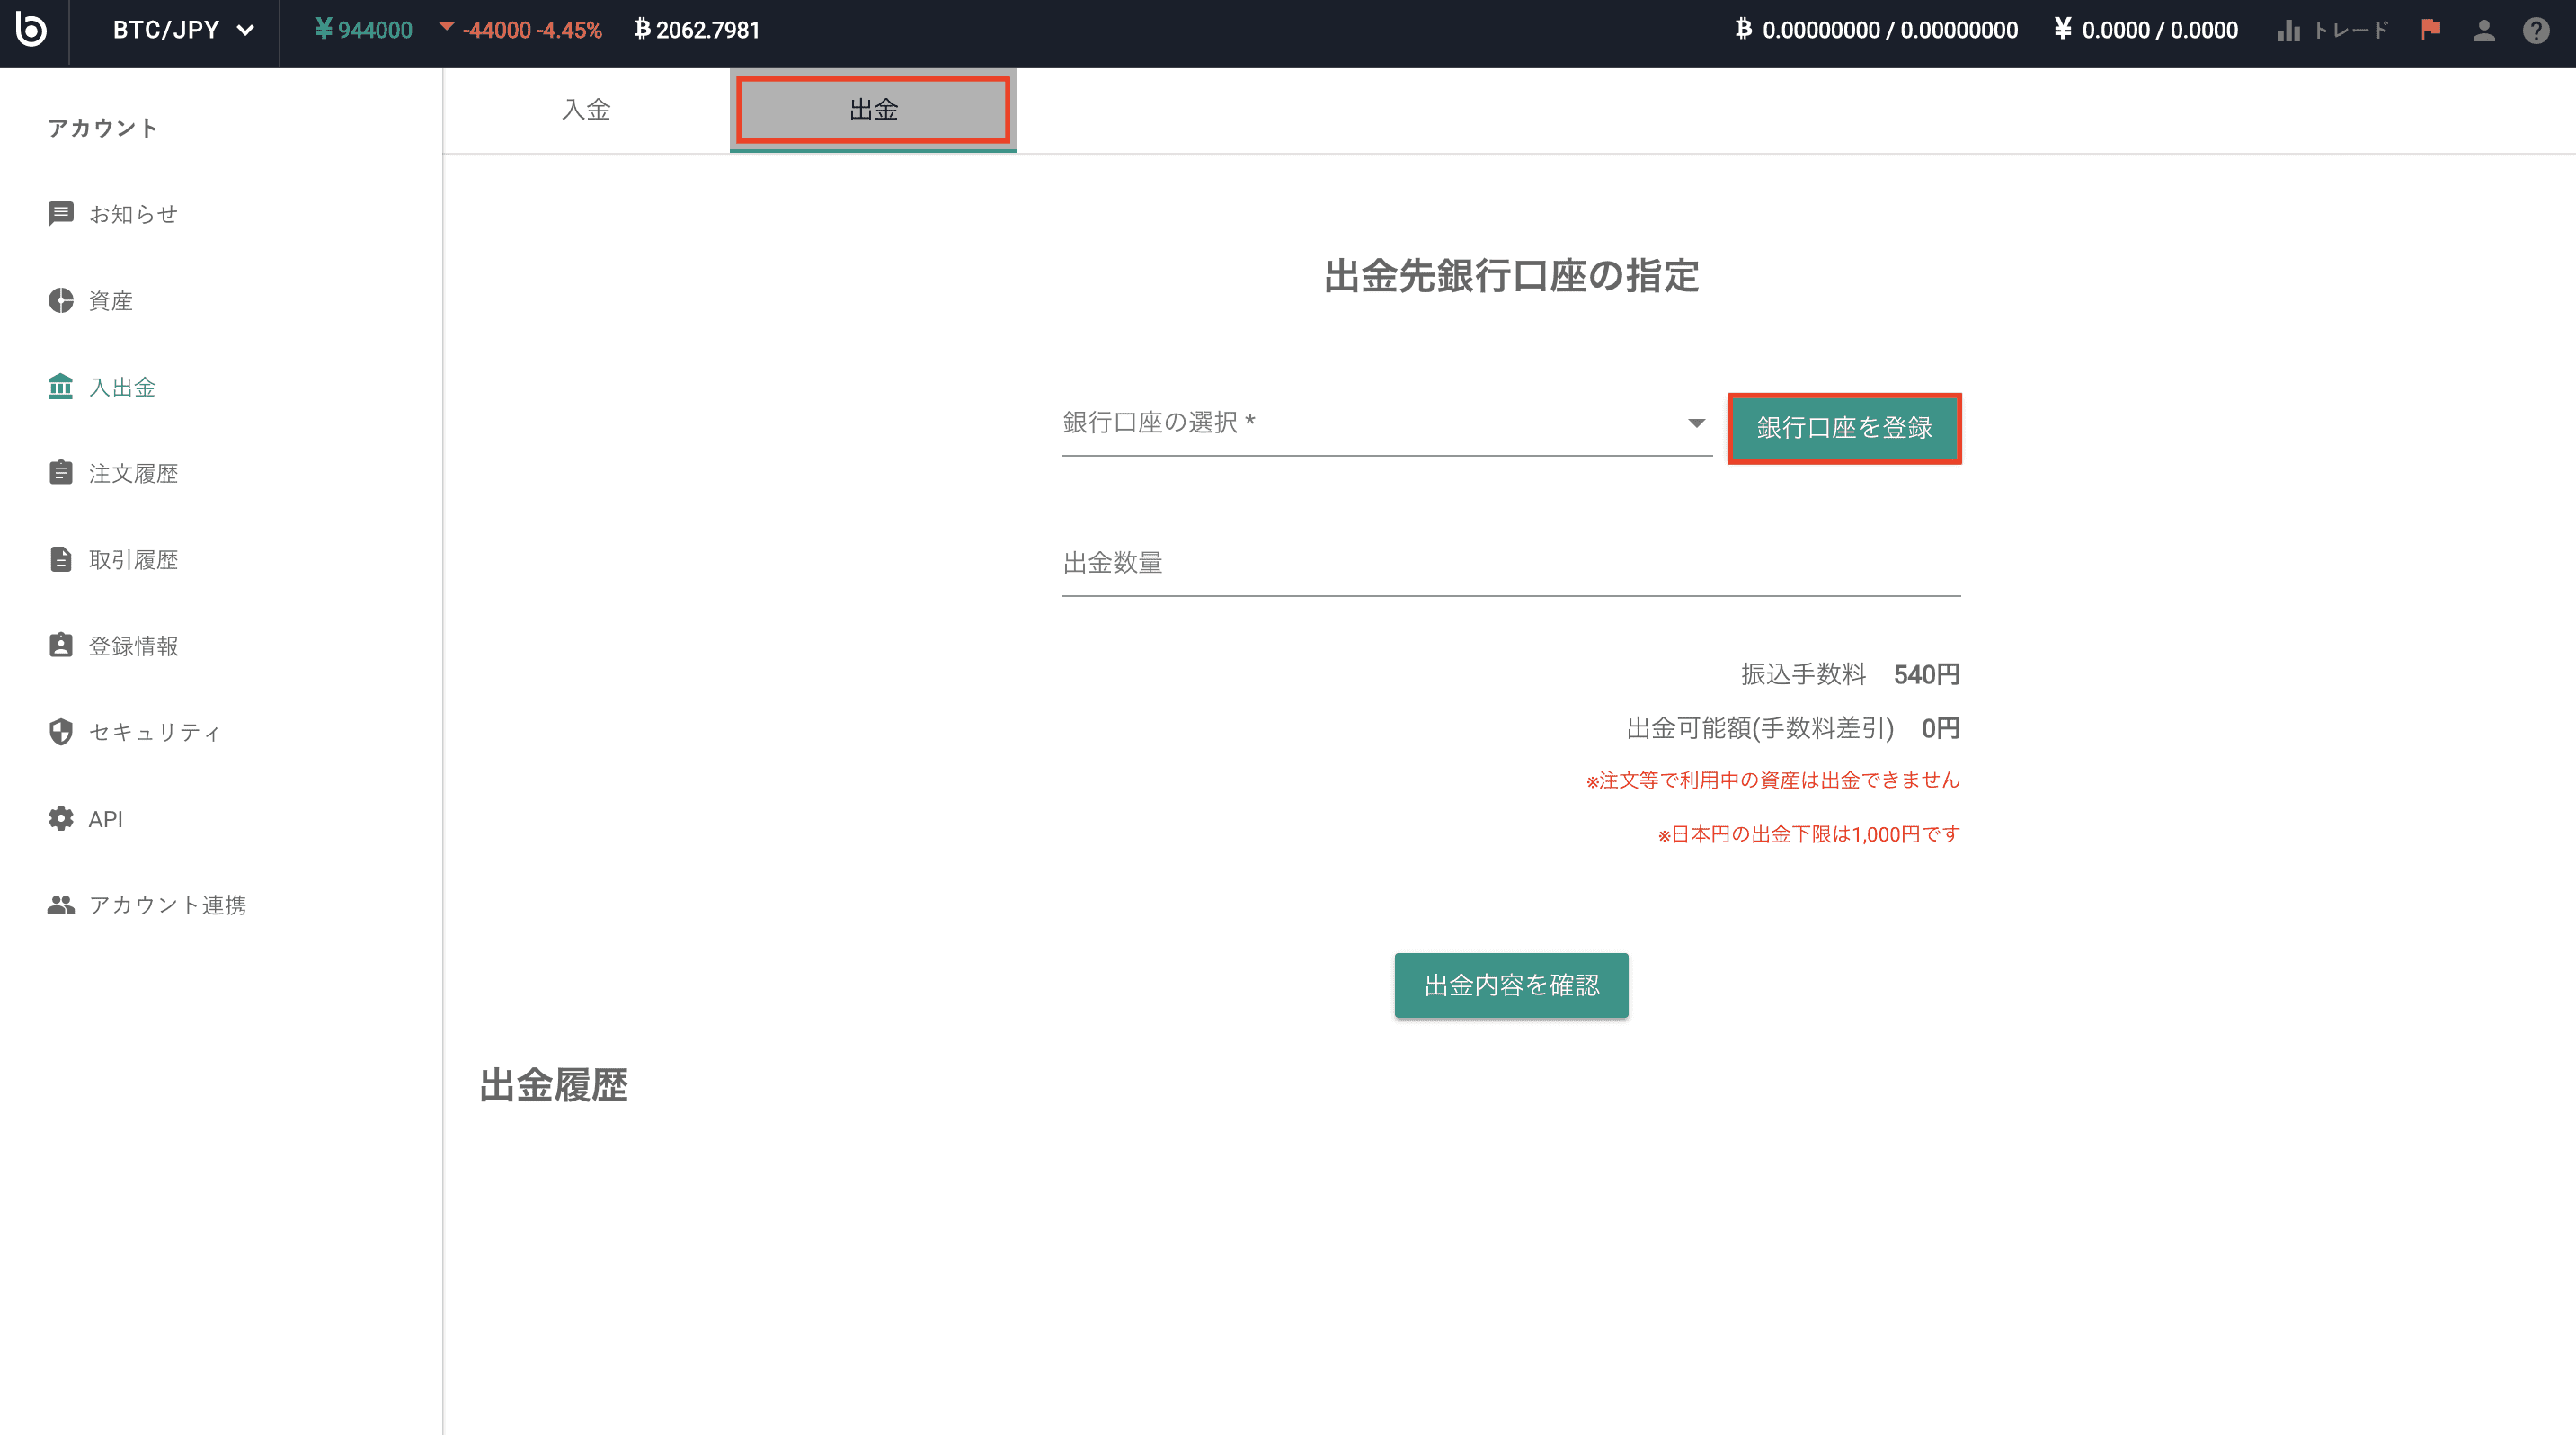The image size is (2576, 1435).
Task: Switch to the 入金 tab
Action: point(586,110)
